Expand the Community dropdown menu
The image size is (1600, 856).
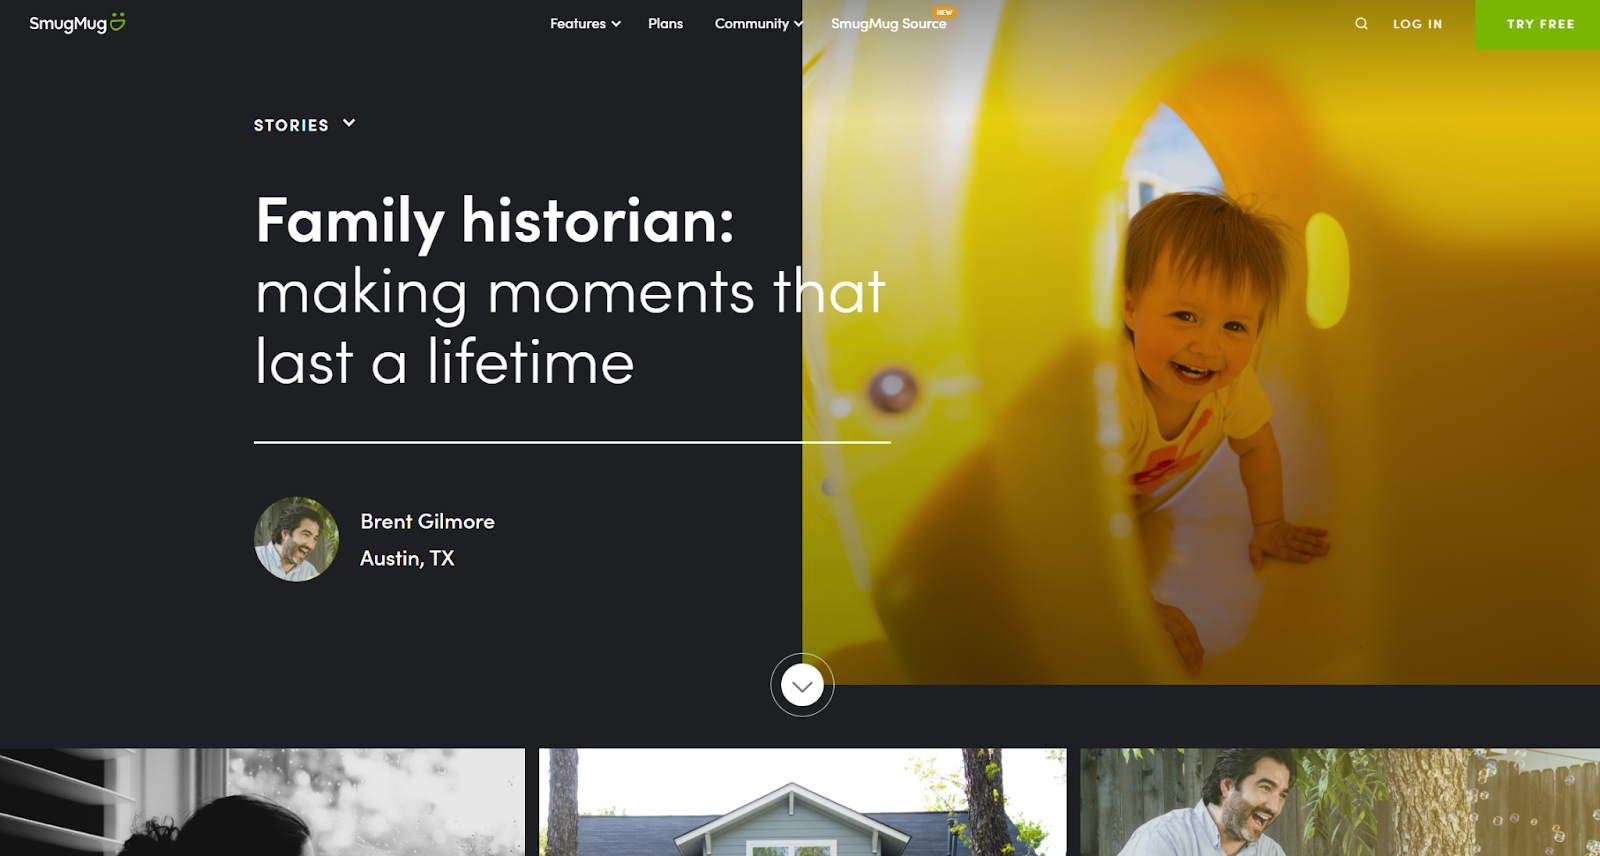[759, 24]
